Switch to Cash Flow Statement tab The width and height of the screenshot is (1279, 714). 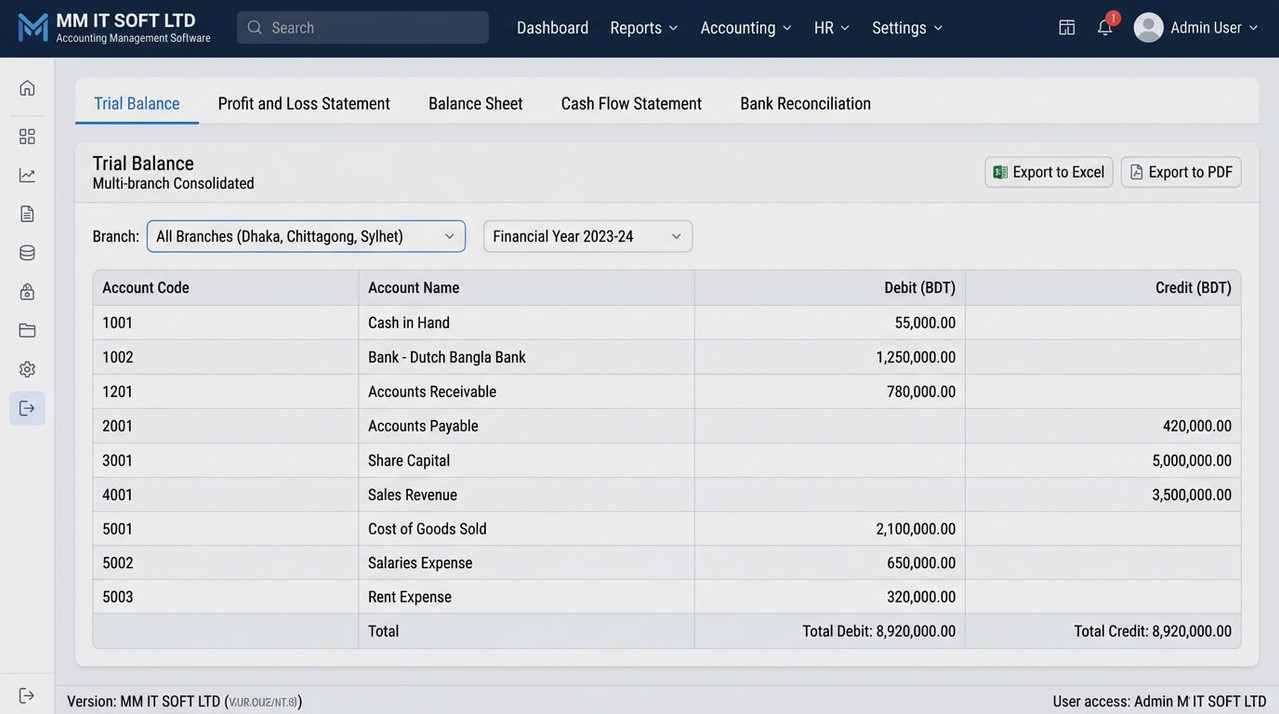[631, 103]
